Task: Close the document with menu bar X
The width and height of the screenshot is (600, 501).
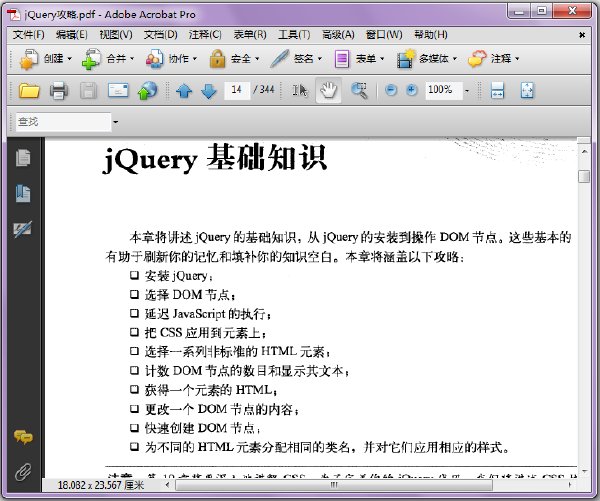Action: tap(582, 35)
